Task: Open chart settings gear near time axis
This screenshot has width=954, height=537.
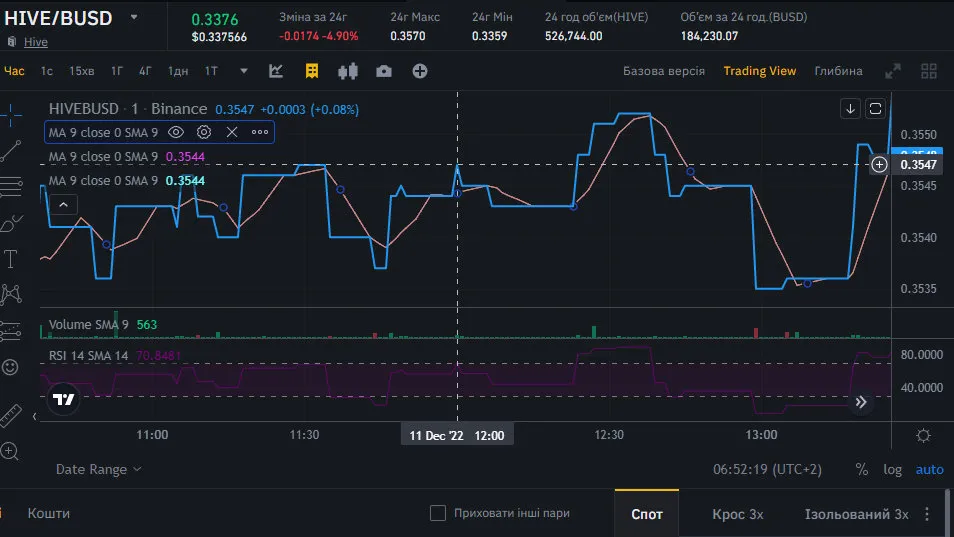Action: (924, 435)
